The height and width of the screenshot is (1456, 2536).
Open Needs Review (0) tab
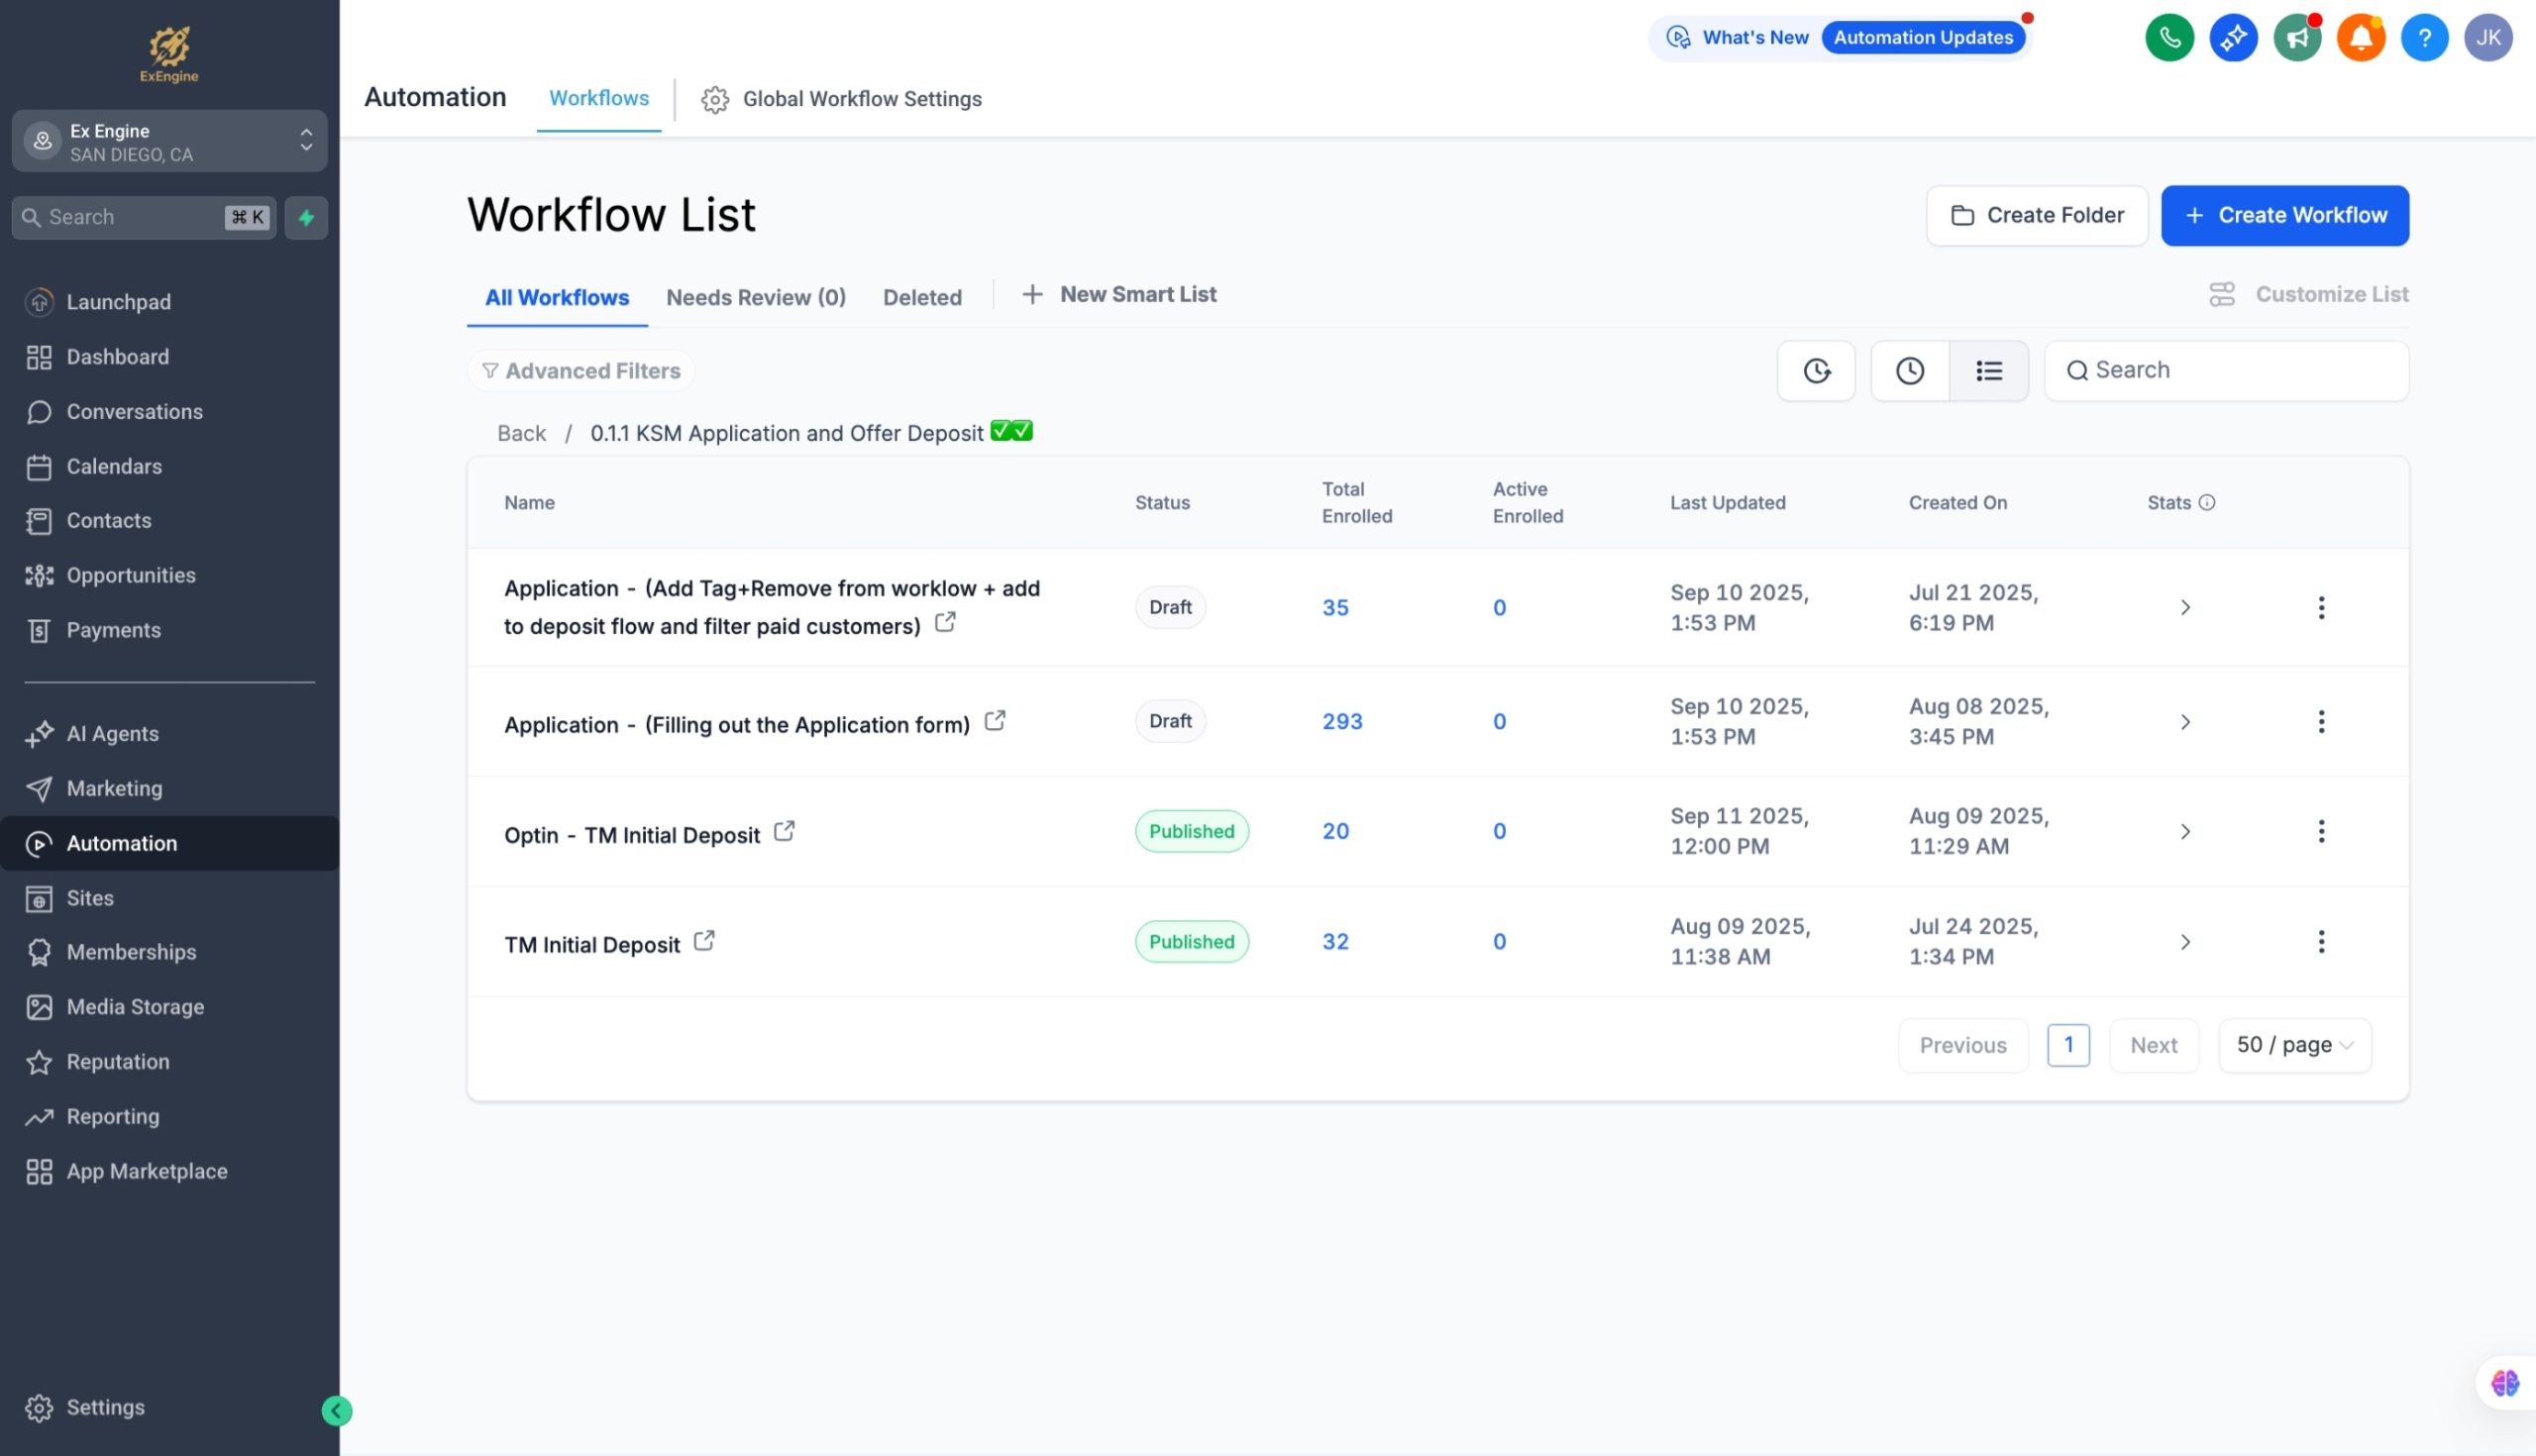tap(755, 297)
